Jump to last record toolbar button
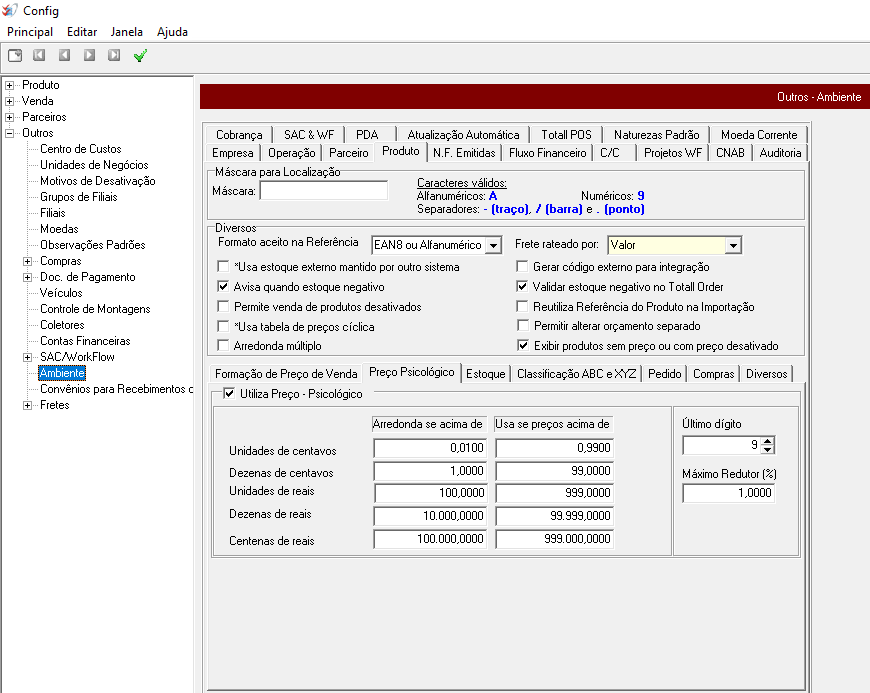 (114, 55)
